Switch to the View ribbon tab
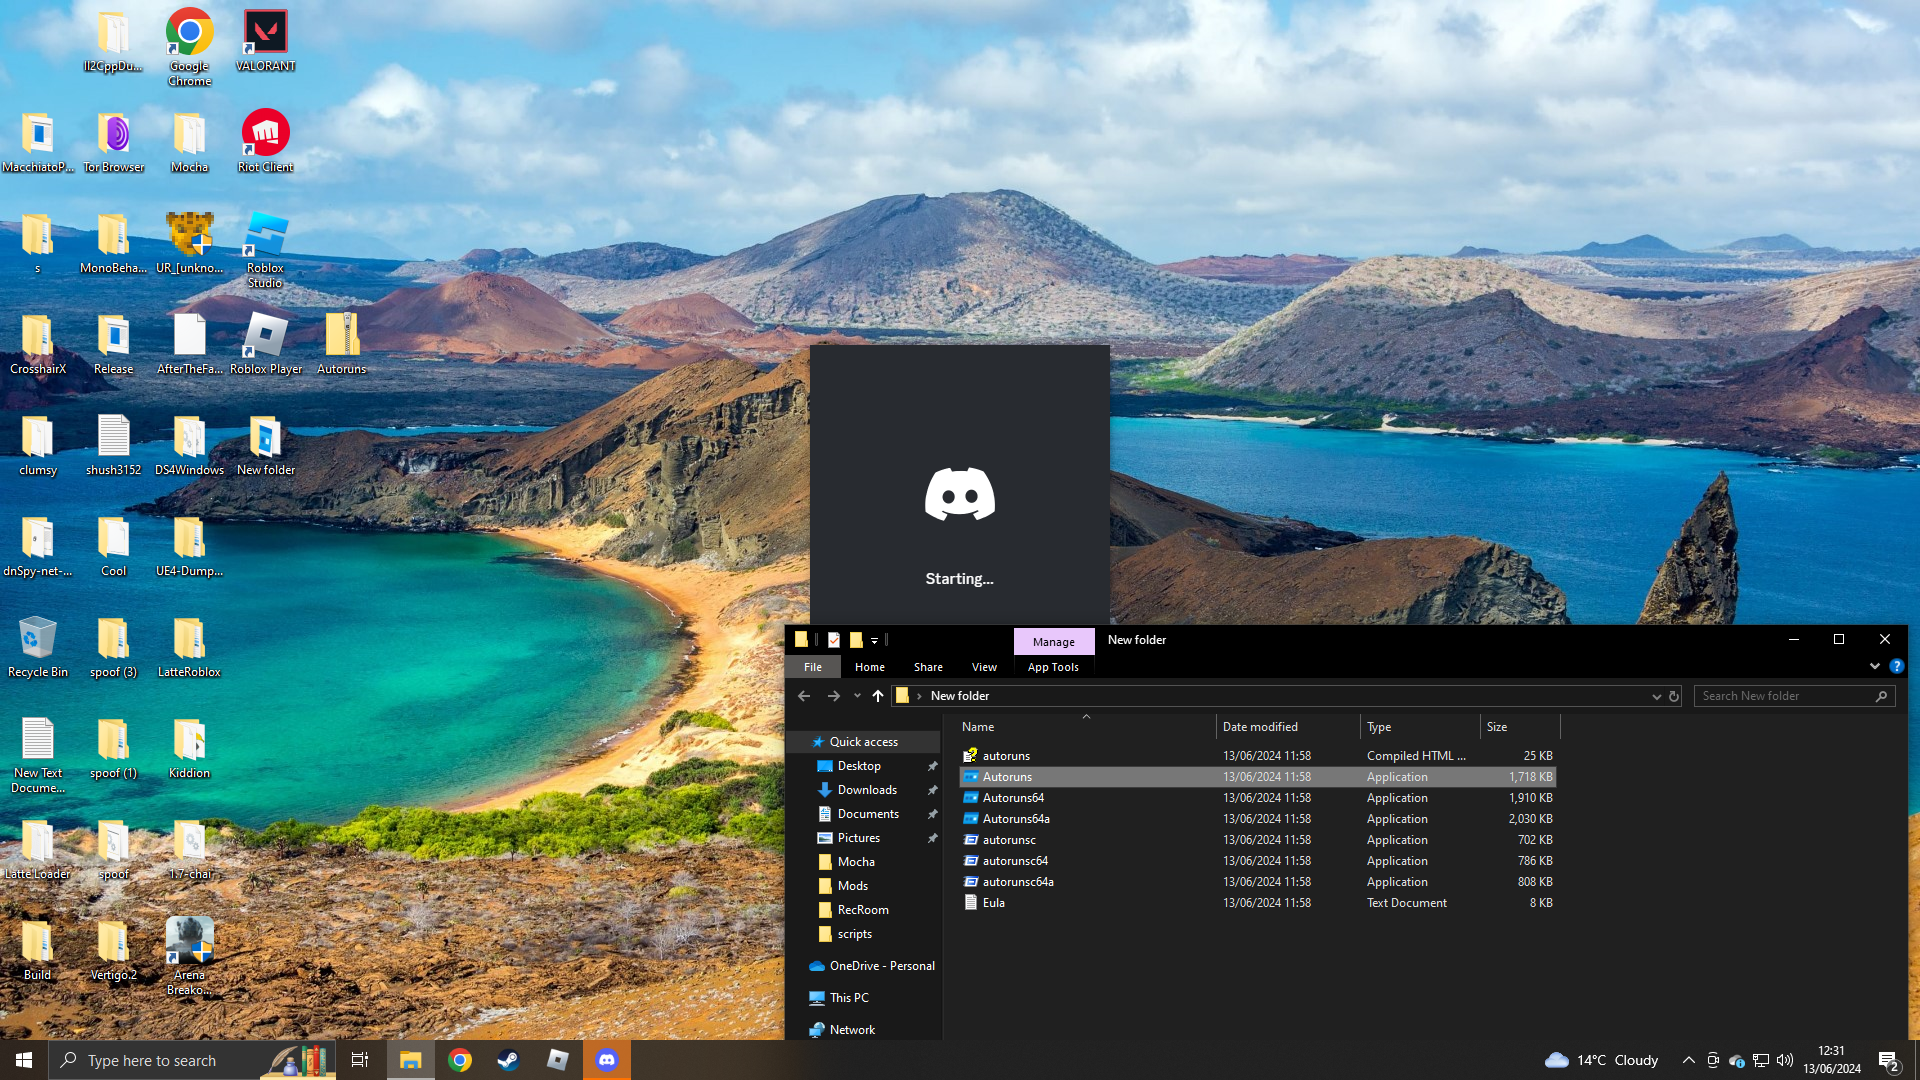This screenshot has width=1920, height=1080. 984,667
